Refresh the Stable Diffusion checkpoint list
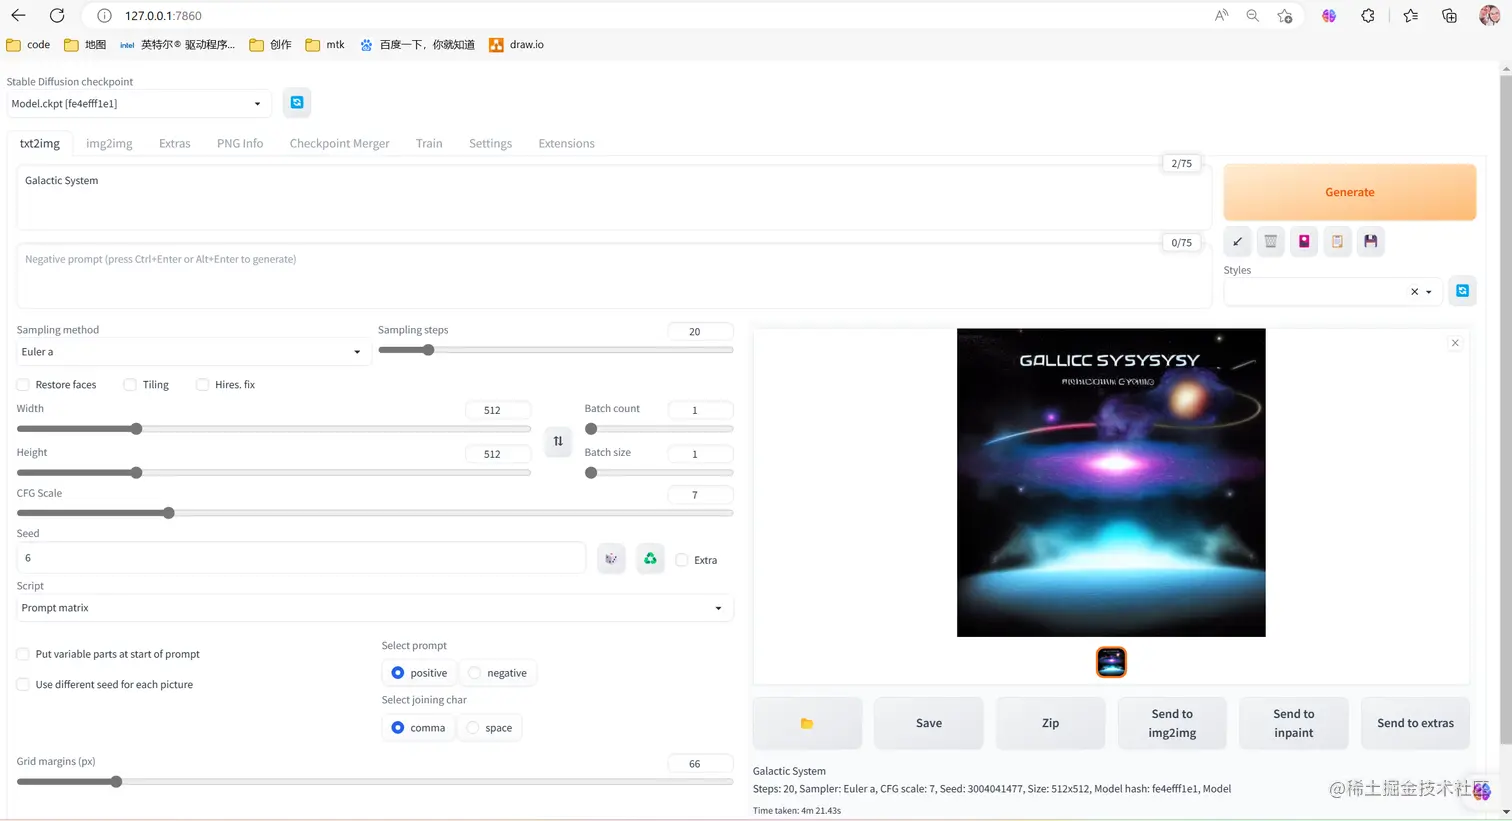Screen dimensions: 1512x821 click(x=297, y=102)
